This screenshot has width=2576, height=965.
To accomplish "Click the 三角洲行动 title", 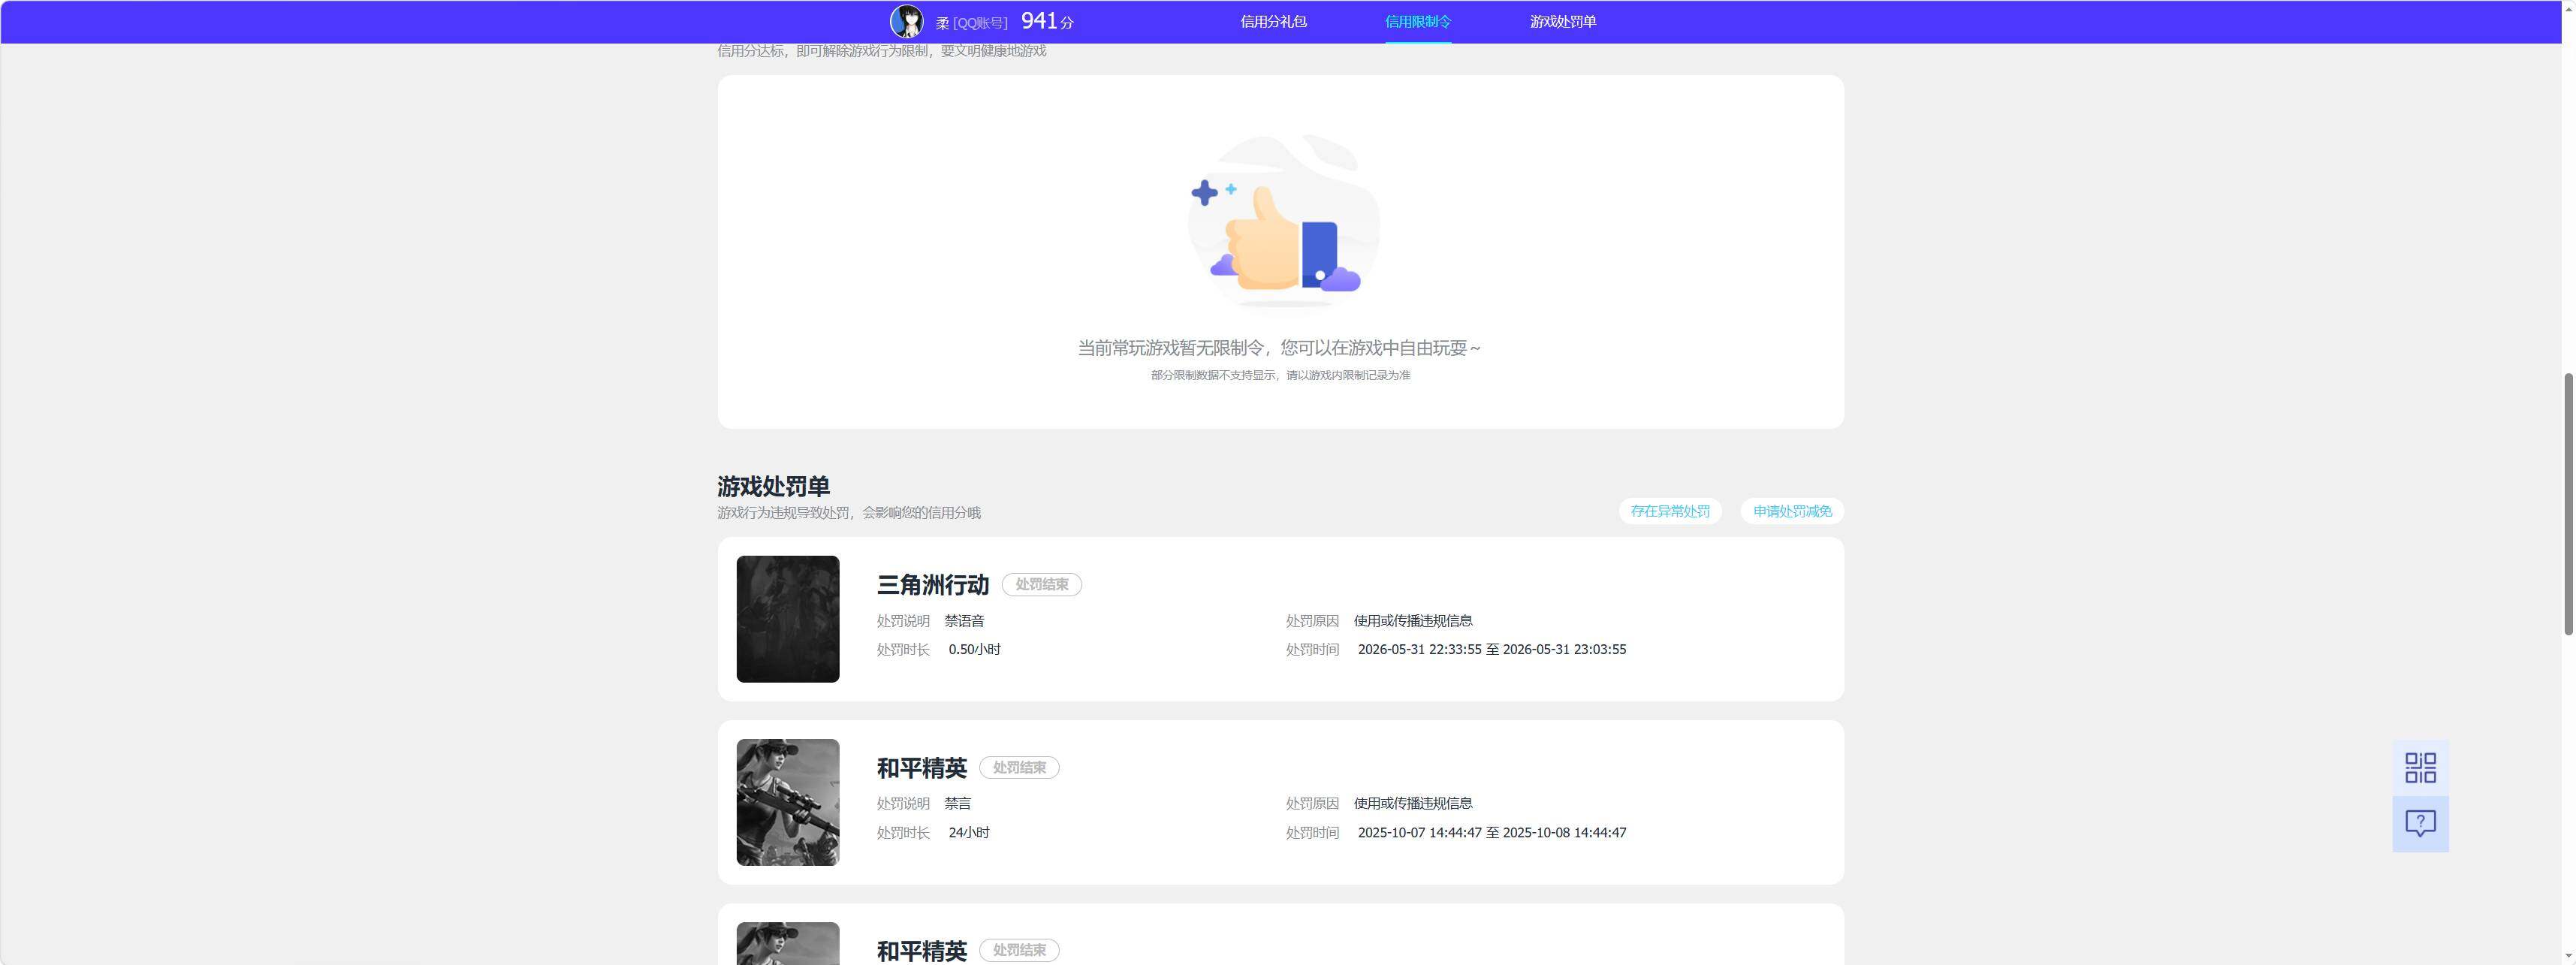I will (x=933, y=585).
